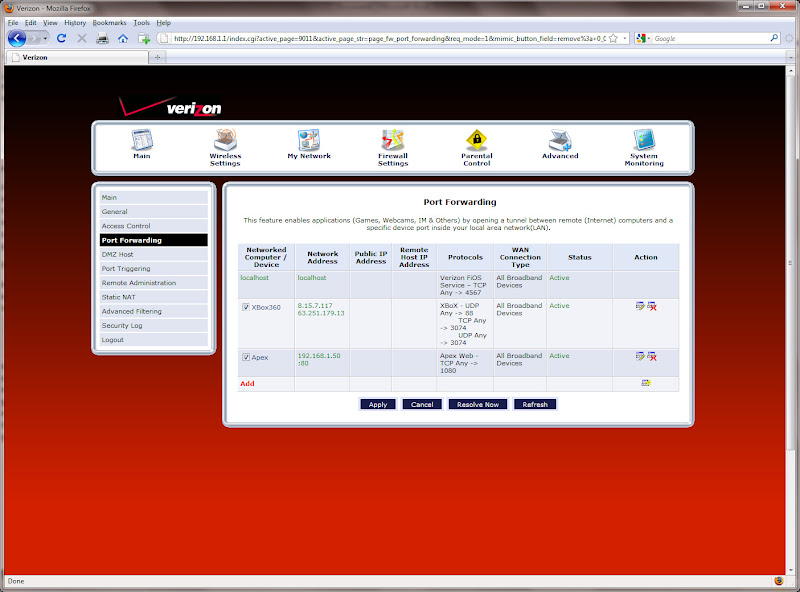The height and width of the screenshot is (592, 800).
Task: Open System Monitoring icon
Action: tap(644, 140)
